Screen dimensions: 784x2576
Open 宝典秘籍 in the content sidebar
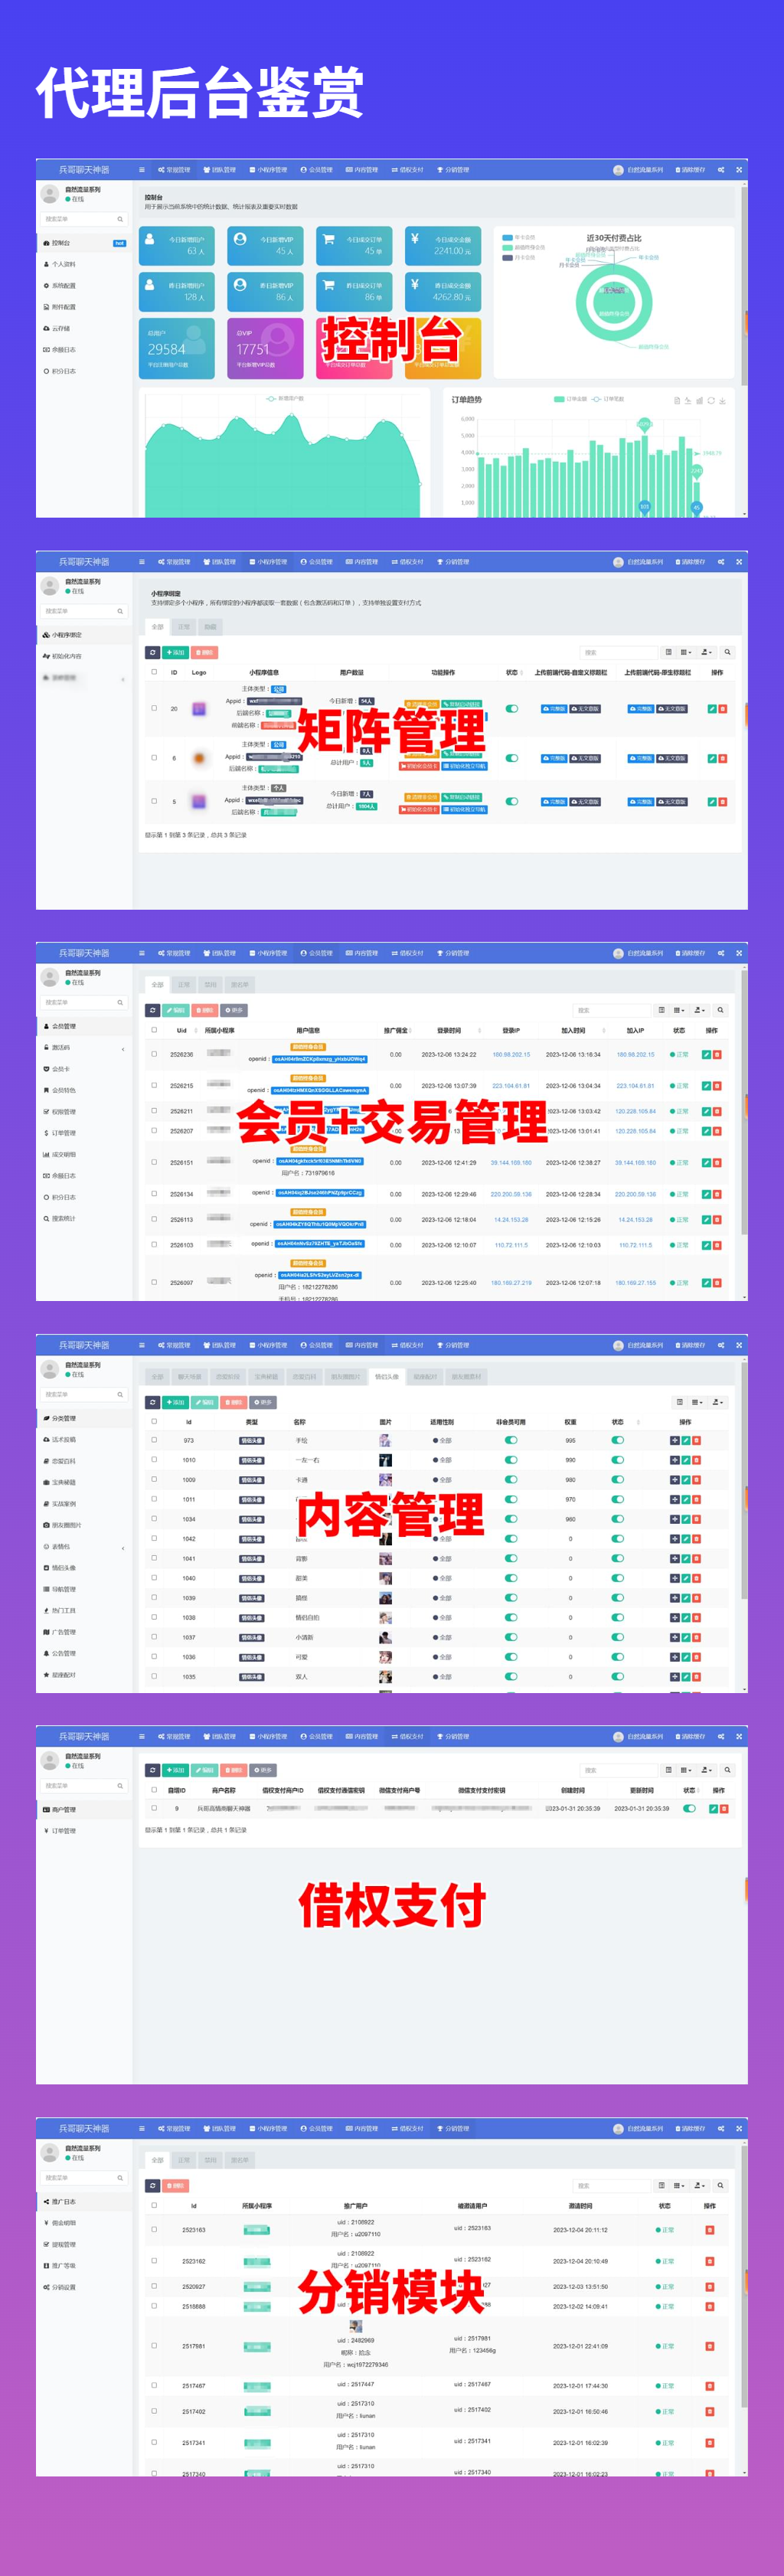(x=63, y=1482)
